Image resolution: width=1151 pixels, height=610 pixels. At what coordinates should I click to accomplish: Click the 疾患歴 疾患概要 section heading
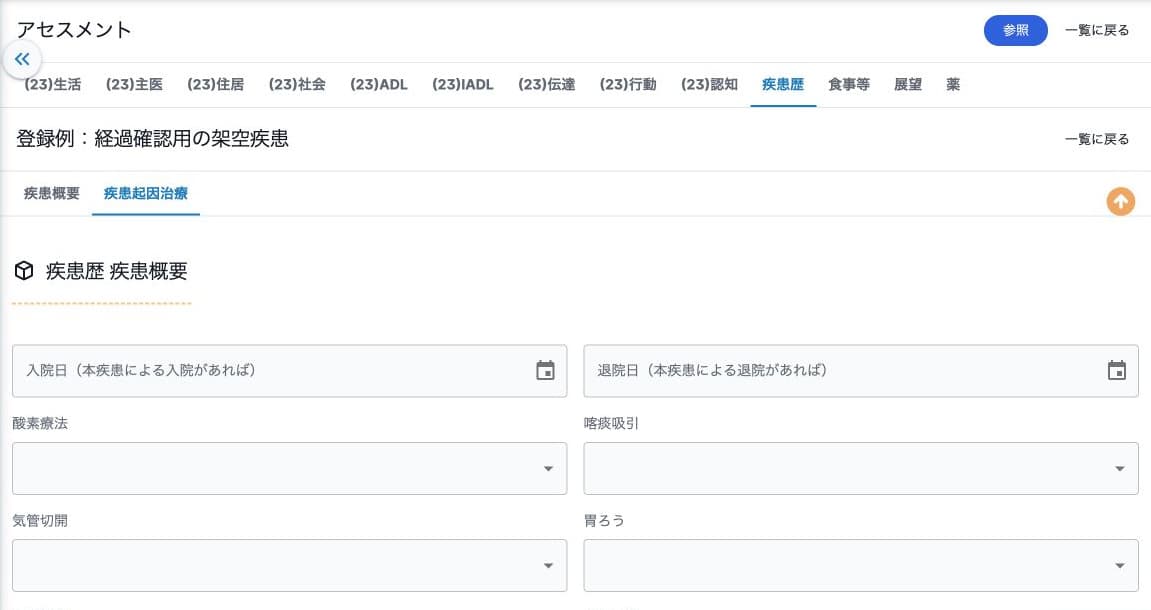pos(117,271)
